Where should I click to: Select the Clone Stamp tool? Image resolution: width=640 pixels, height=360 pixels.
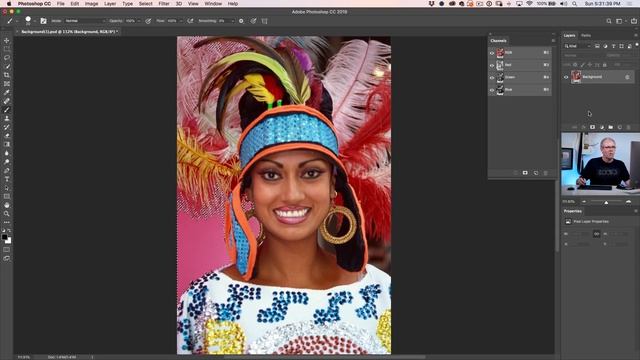(x=7, y=118)
